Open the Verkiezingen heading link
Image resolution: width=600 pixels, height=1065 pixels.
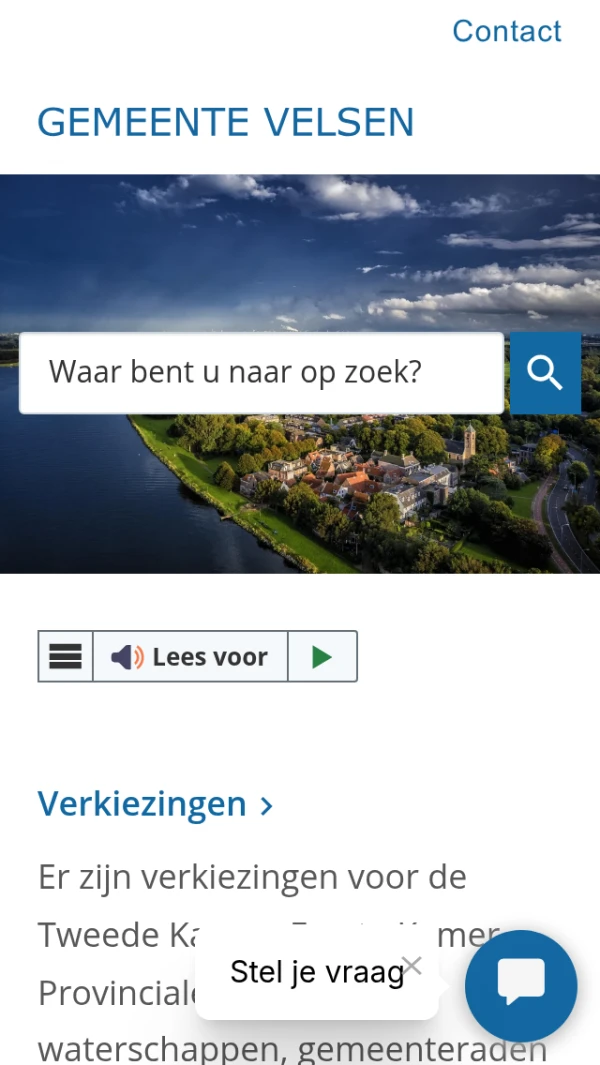point(142,804)
